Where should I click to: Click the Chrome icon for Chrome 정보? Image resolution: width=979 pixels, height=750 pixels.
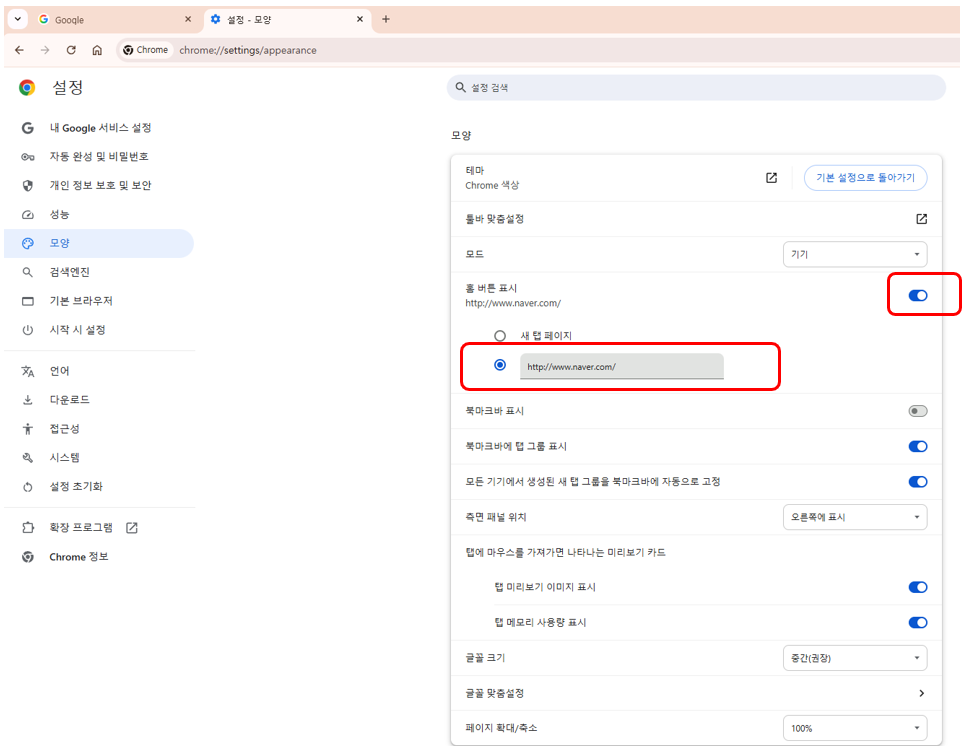[x=27, y=556]
